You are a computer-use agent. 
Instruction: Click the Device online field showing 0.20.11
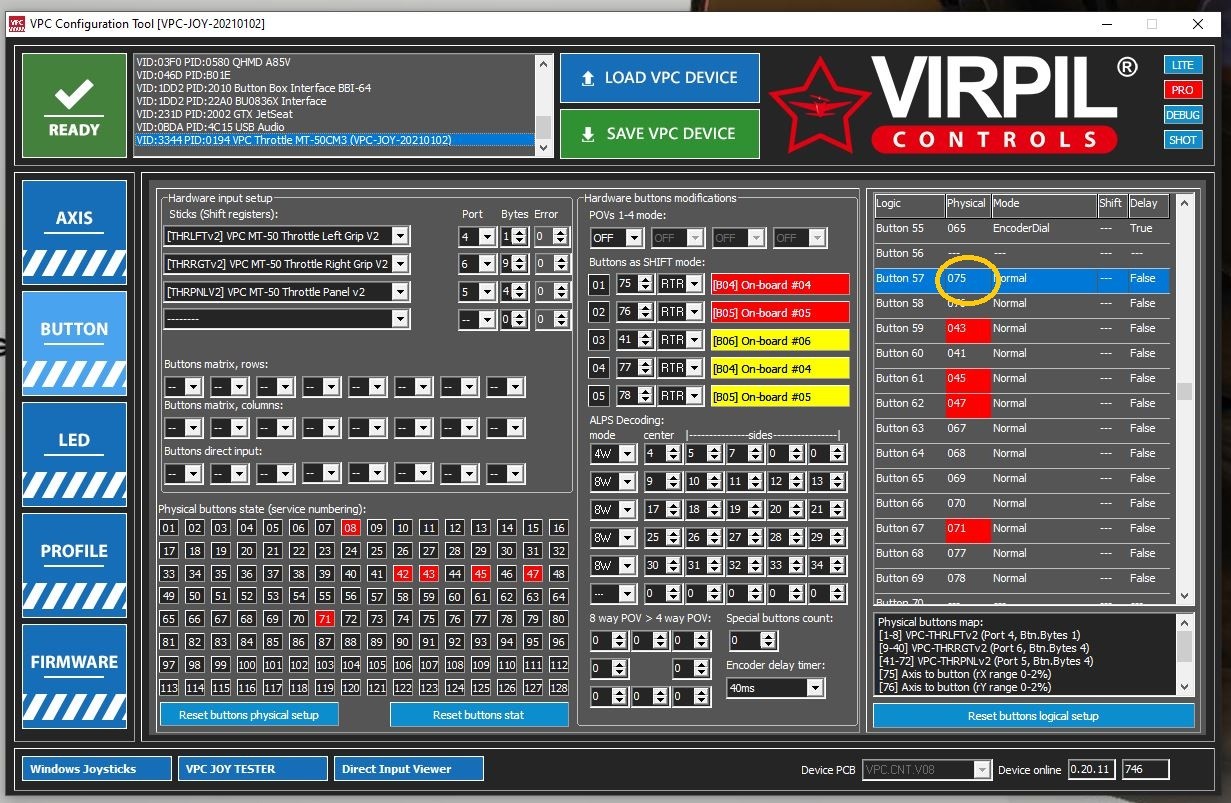[x=1092, y=770]
